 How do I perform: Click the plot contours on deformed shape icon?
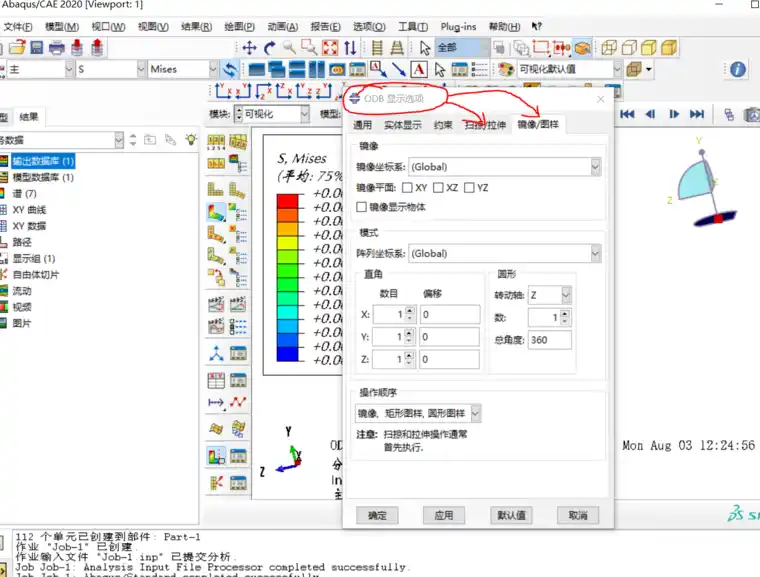click(216, 212)
